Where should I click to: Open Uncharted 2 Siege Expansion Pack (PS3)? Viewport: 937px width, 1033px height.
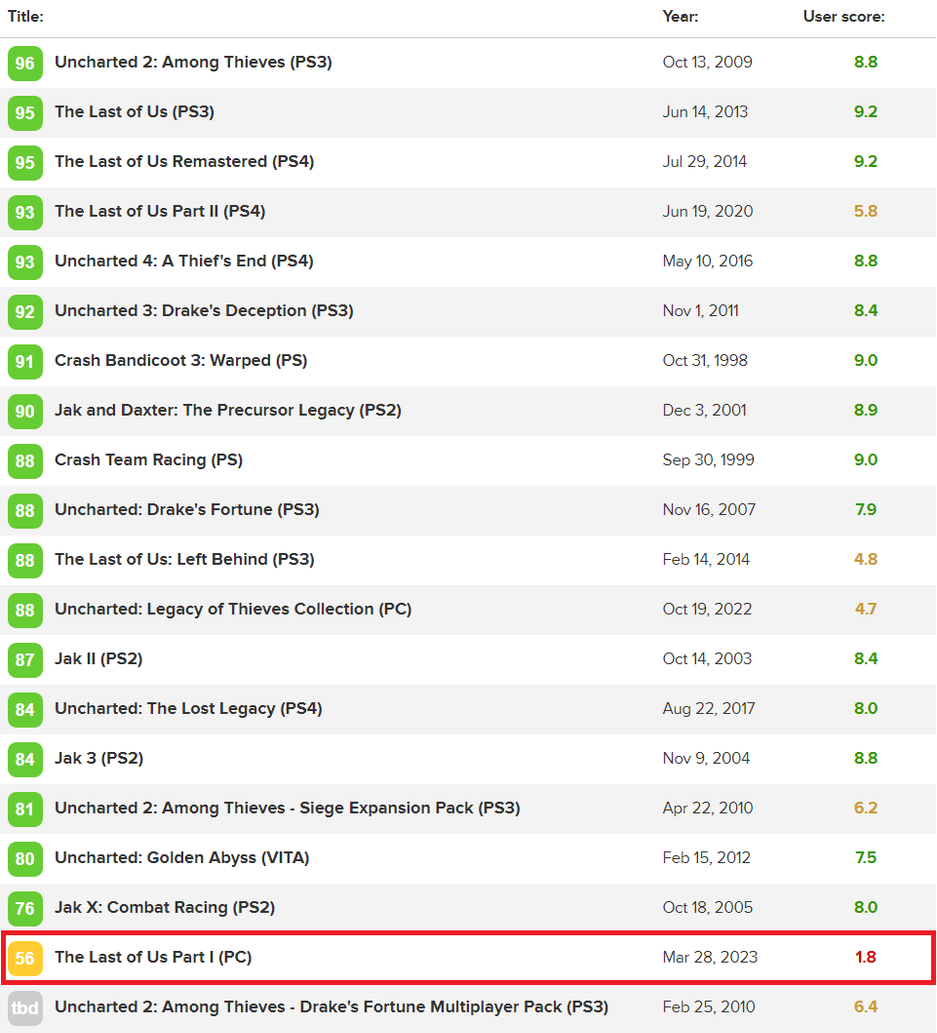287,808
